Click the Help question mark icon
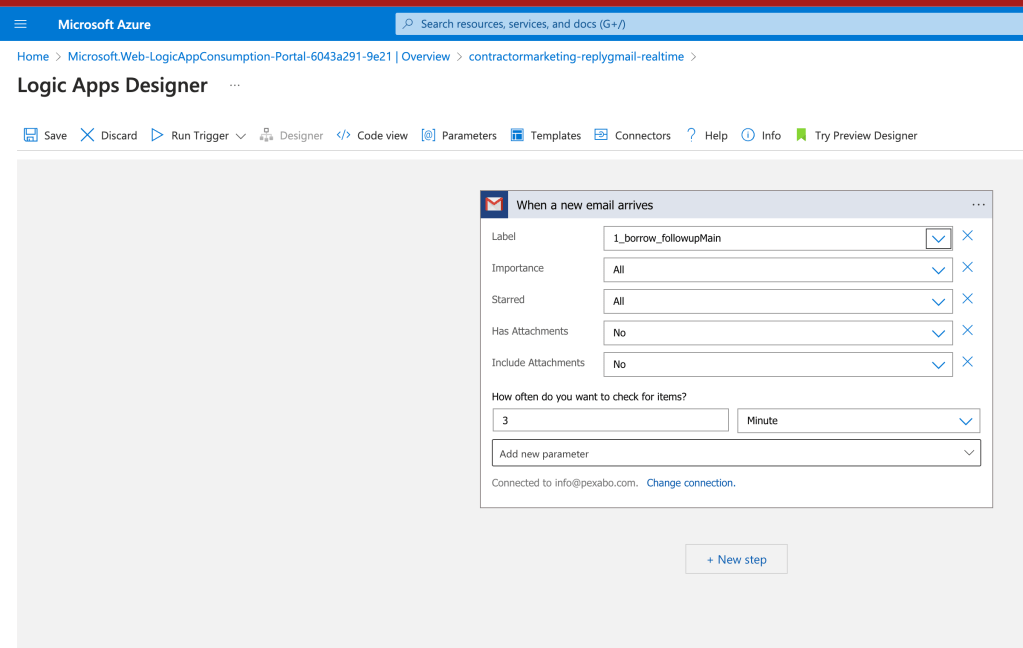 [x=691, y=135]
